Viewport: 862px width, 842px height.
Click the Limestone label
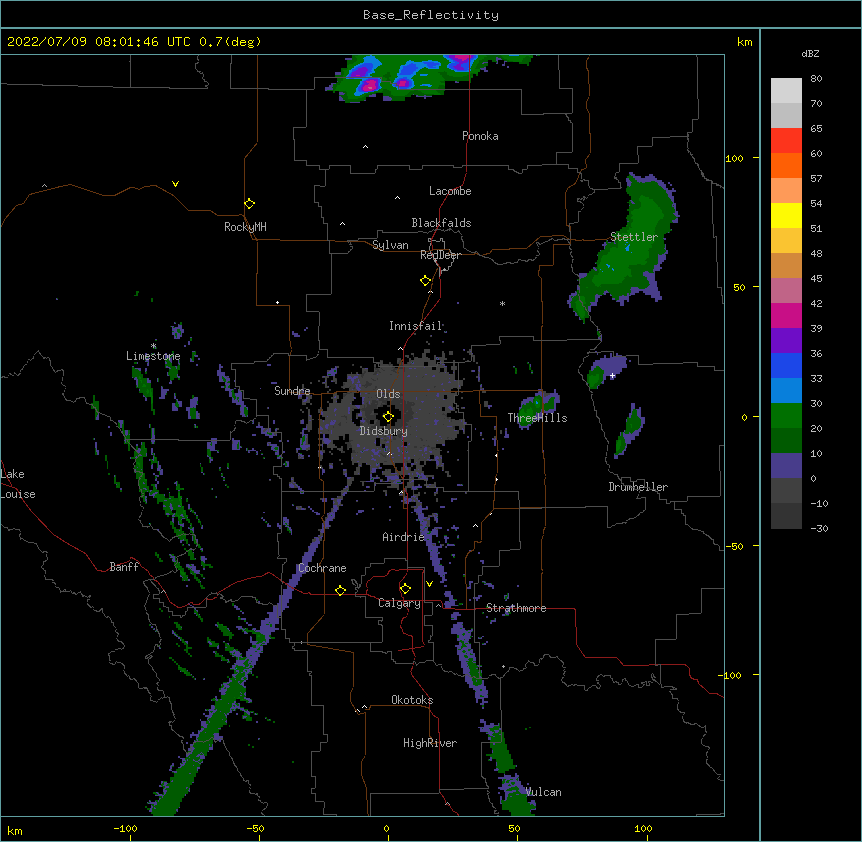tap(153, 356)
